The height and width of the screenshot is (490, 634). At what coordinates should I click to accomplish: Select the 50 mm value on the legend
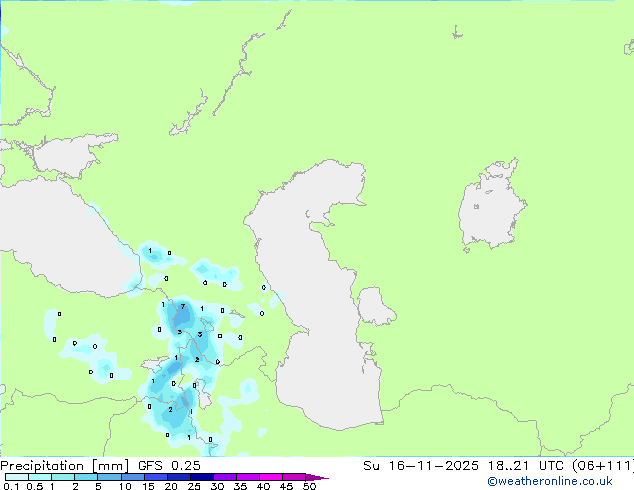coord(309,487)
